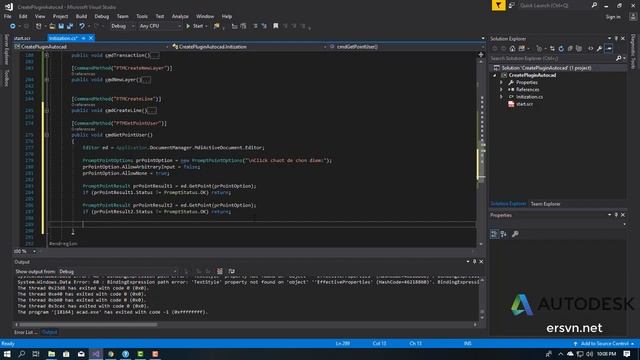640x360 pixels.
Task: Collapse the CreatePluginAutocad project node
Action: [x=495, y=76]
